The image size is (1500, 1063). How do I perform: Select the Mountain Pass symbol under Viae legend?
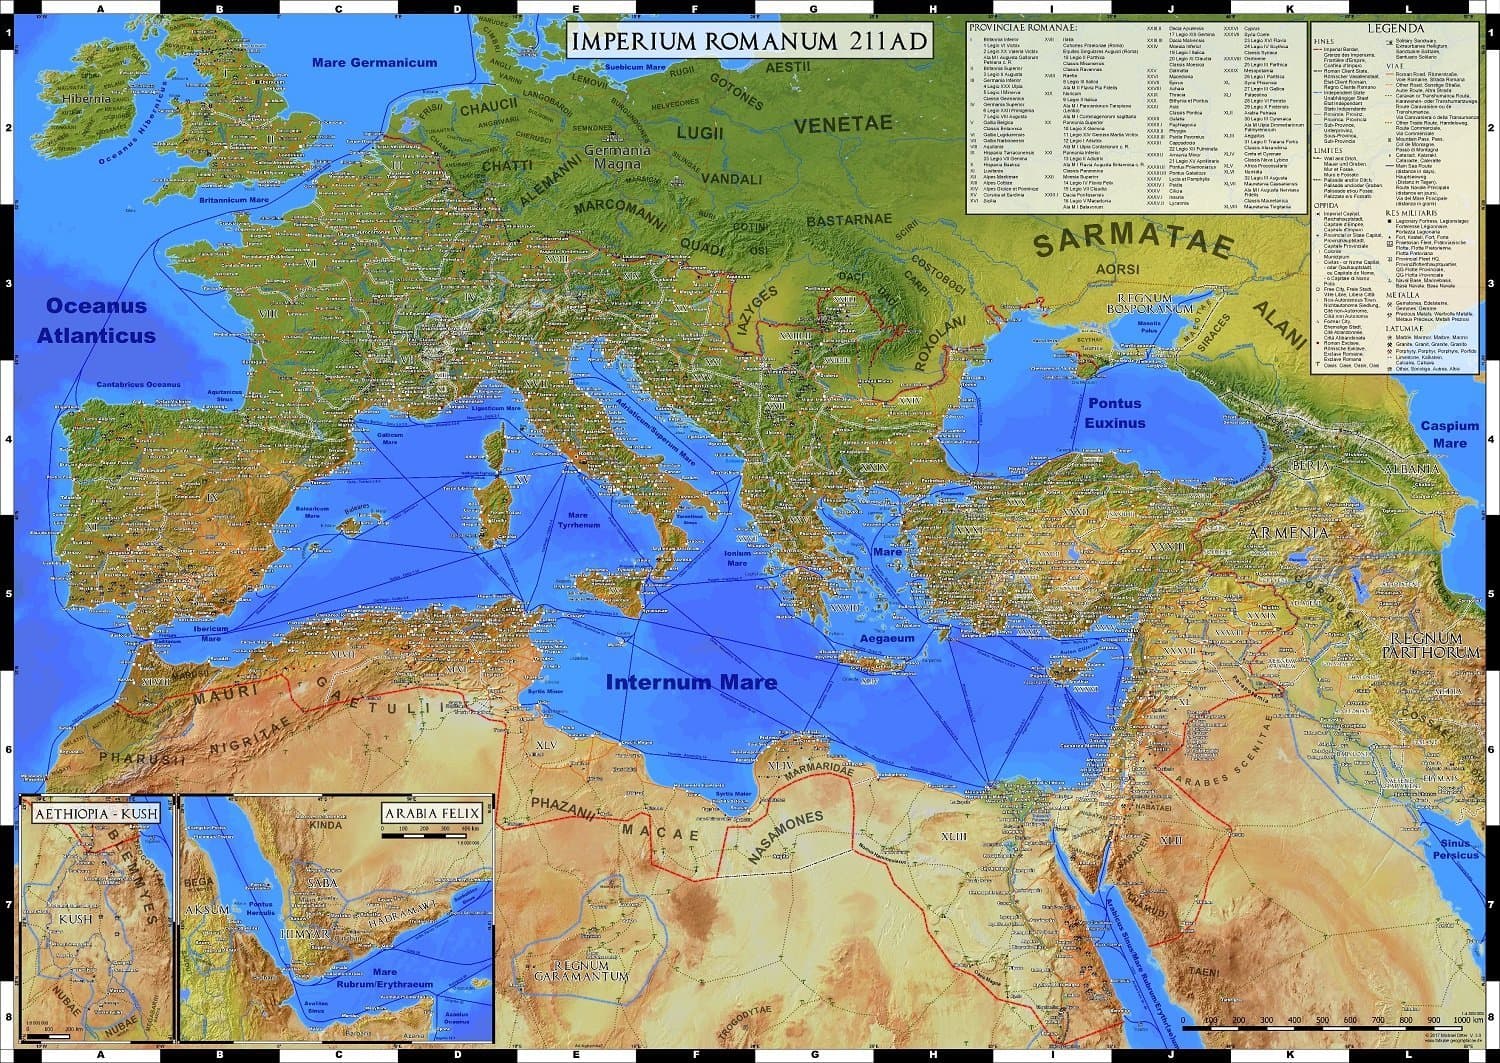1389,142
